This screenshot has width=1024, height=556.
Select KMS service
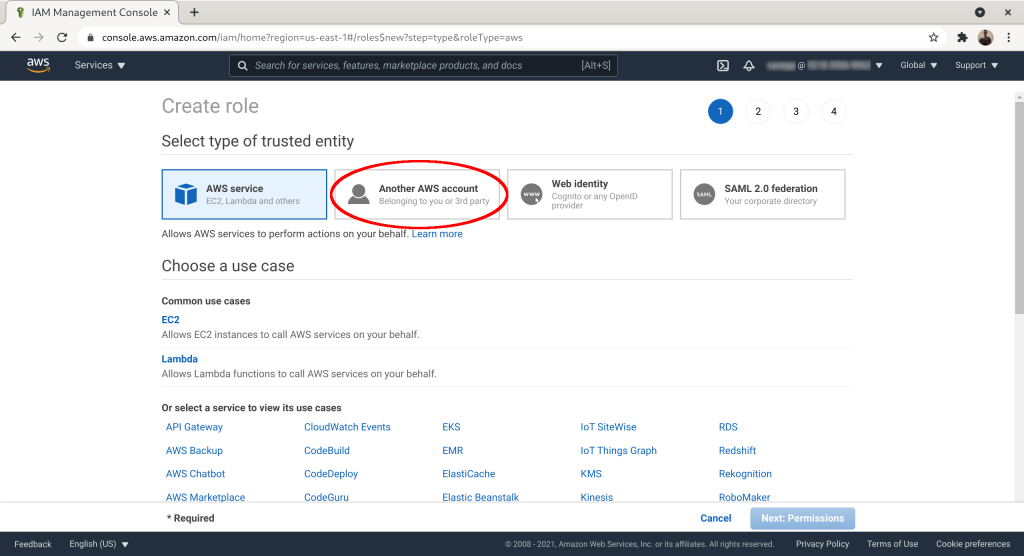pyautogui.click(x=591, y=474)
